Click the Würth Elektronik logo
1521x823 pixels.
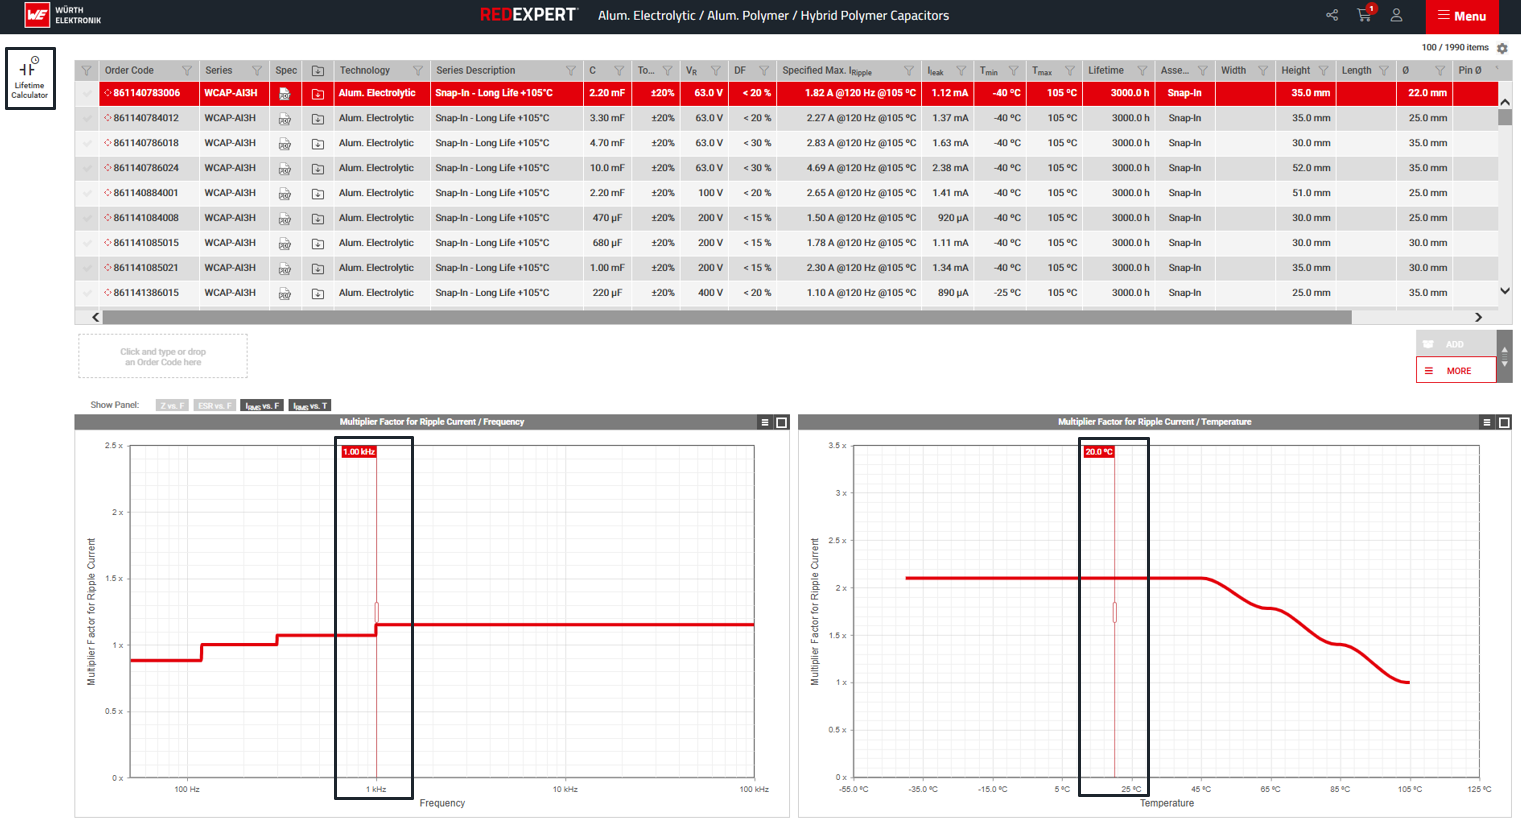pyautogui.click(x=63, y=15)
